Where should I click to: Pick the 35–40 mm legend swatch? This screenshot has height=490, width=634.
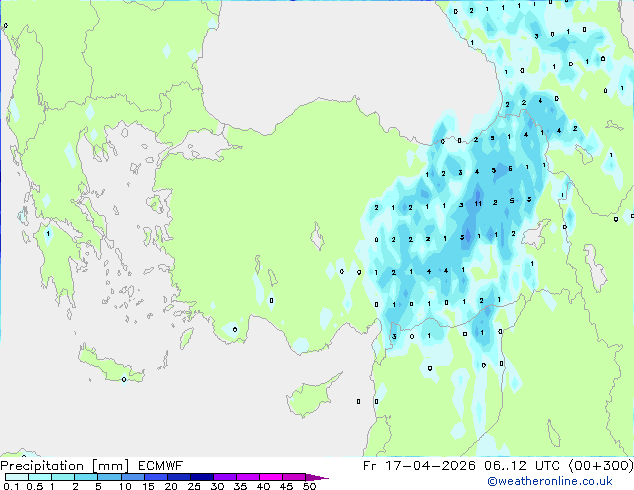point(248,477)
